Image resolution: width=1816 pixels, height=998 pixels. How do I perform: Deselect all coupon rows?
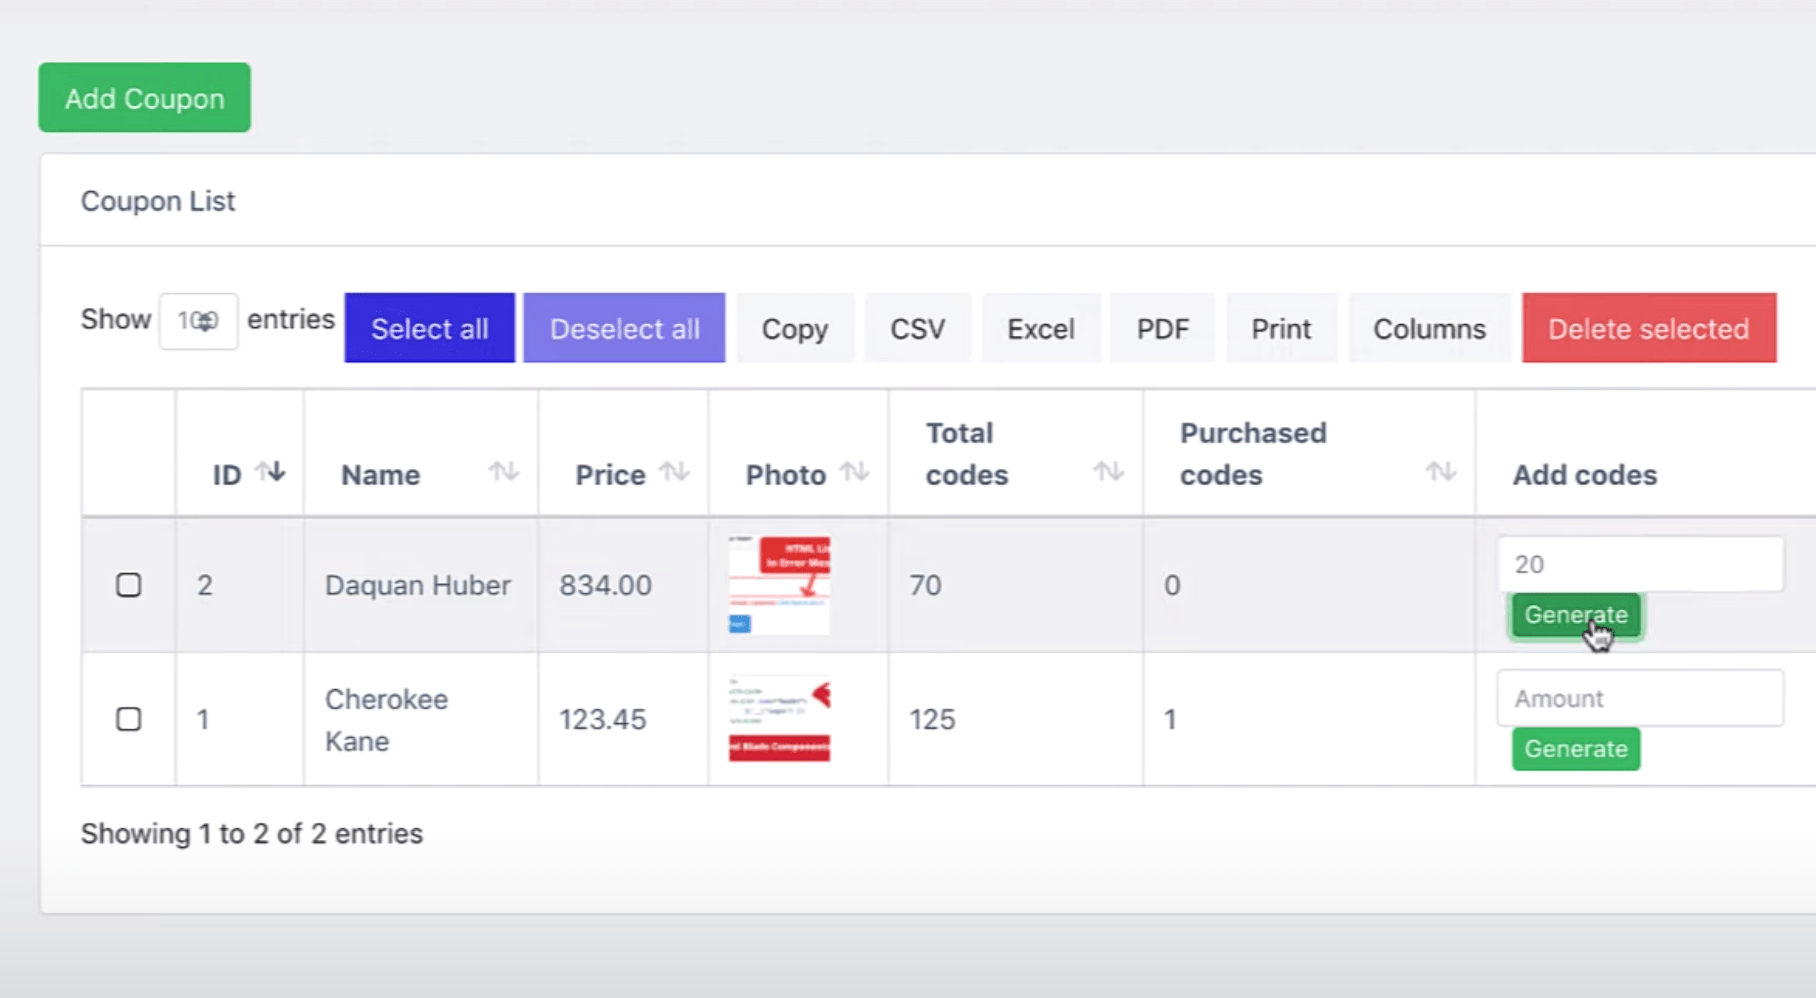click(623, 328)
